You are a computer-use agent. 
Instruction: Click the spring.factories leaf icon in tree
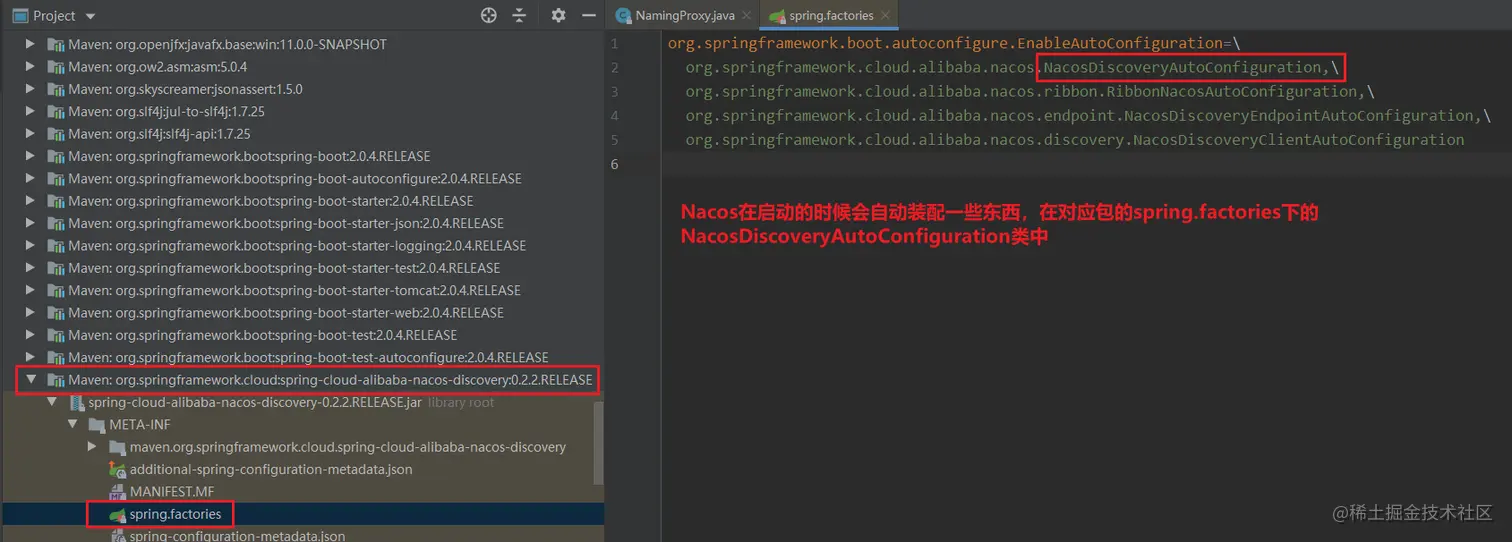[x=117, y=514]
